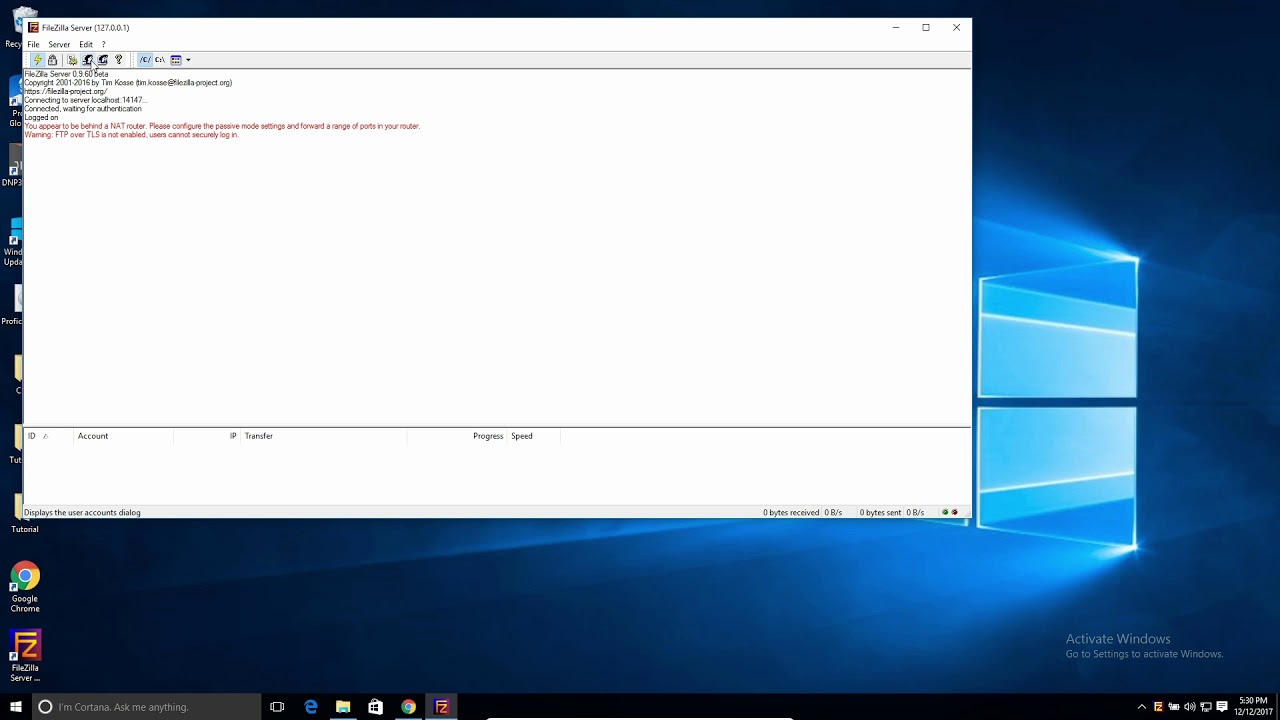Open the Microsoft Store taskbar icon
The image size is (1280, 720).
[x=375, y=707]
